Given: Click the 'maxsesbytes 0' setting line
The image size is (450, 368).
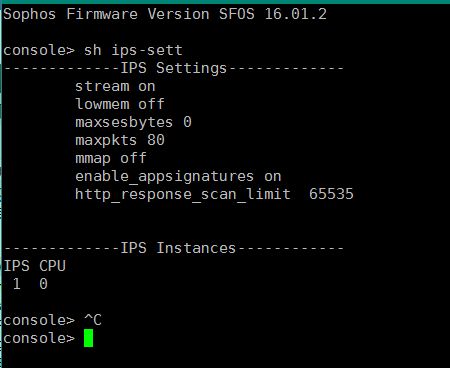Looking at the screenshot, I should point(133,122).
